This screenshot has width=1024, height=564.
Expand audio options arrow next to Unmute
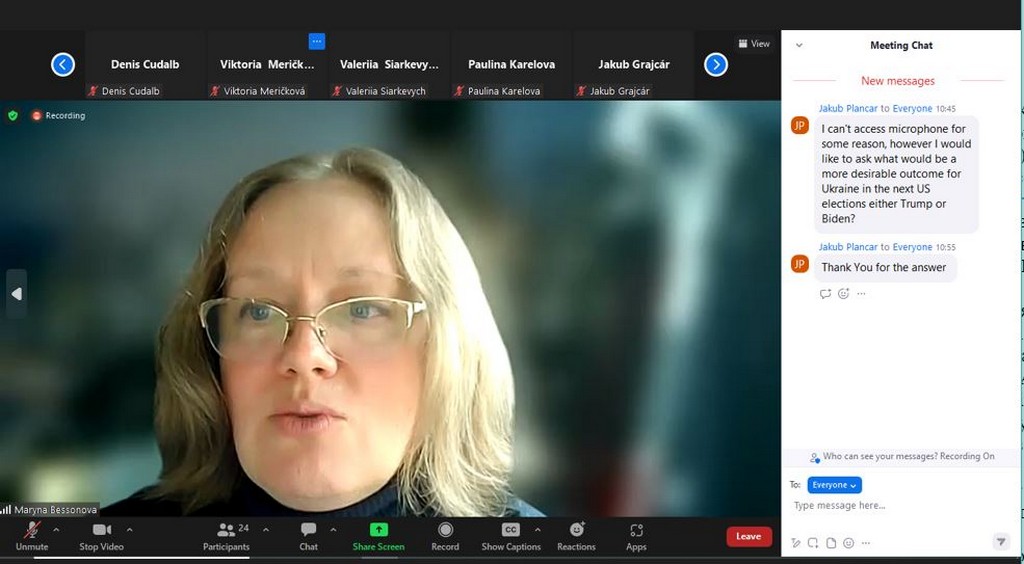(x=56, y=529)
